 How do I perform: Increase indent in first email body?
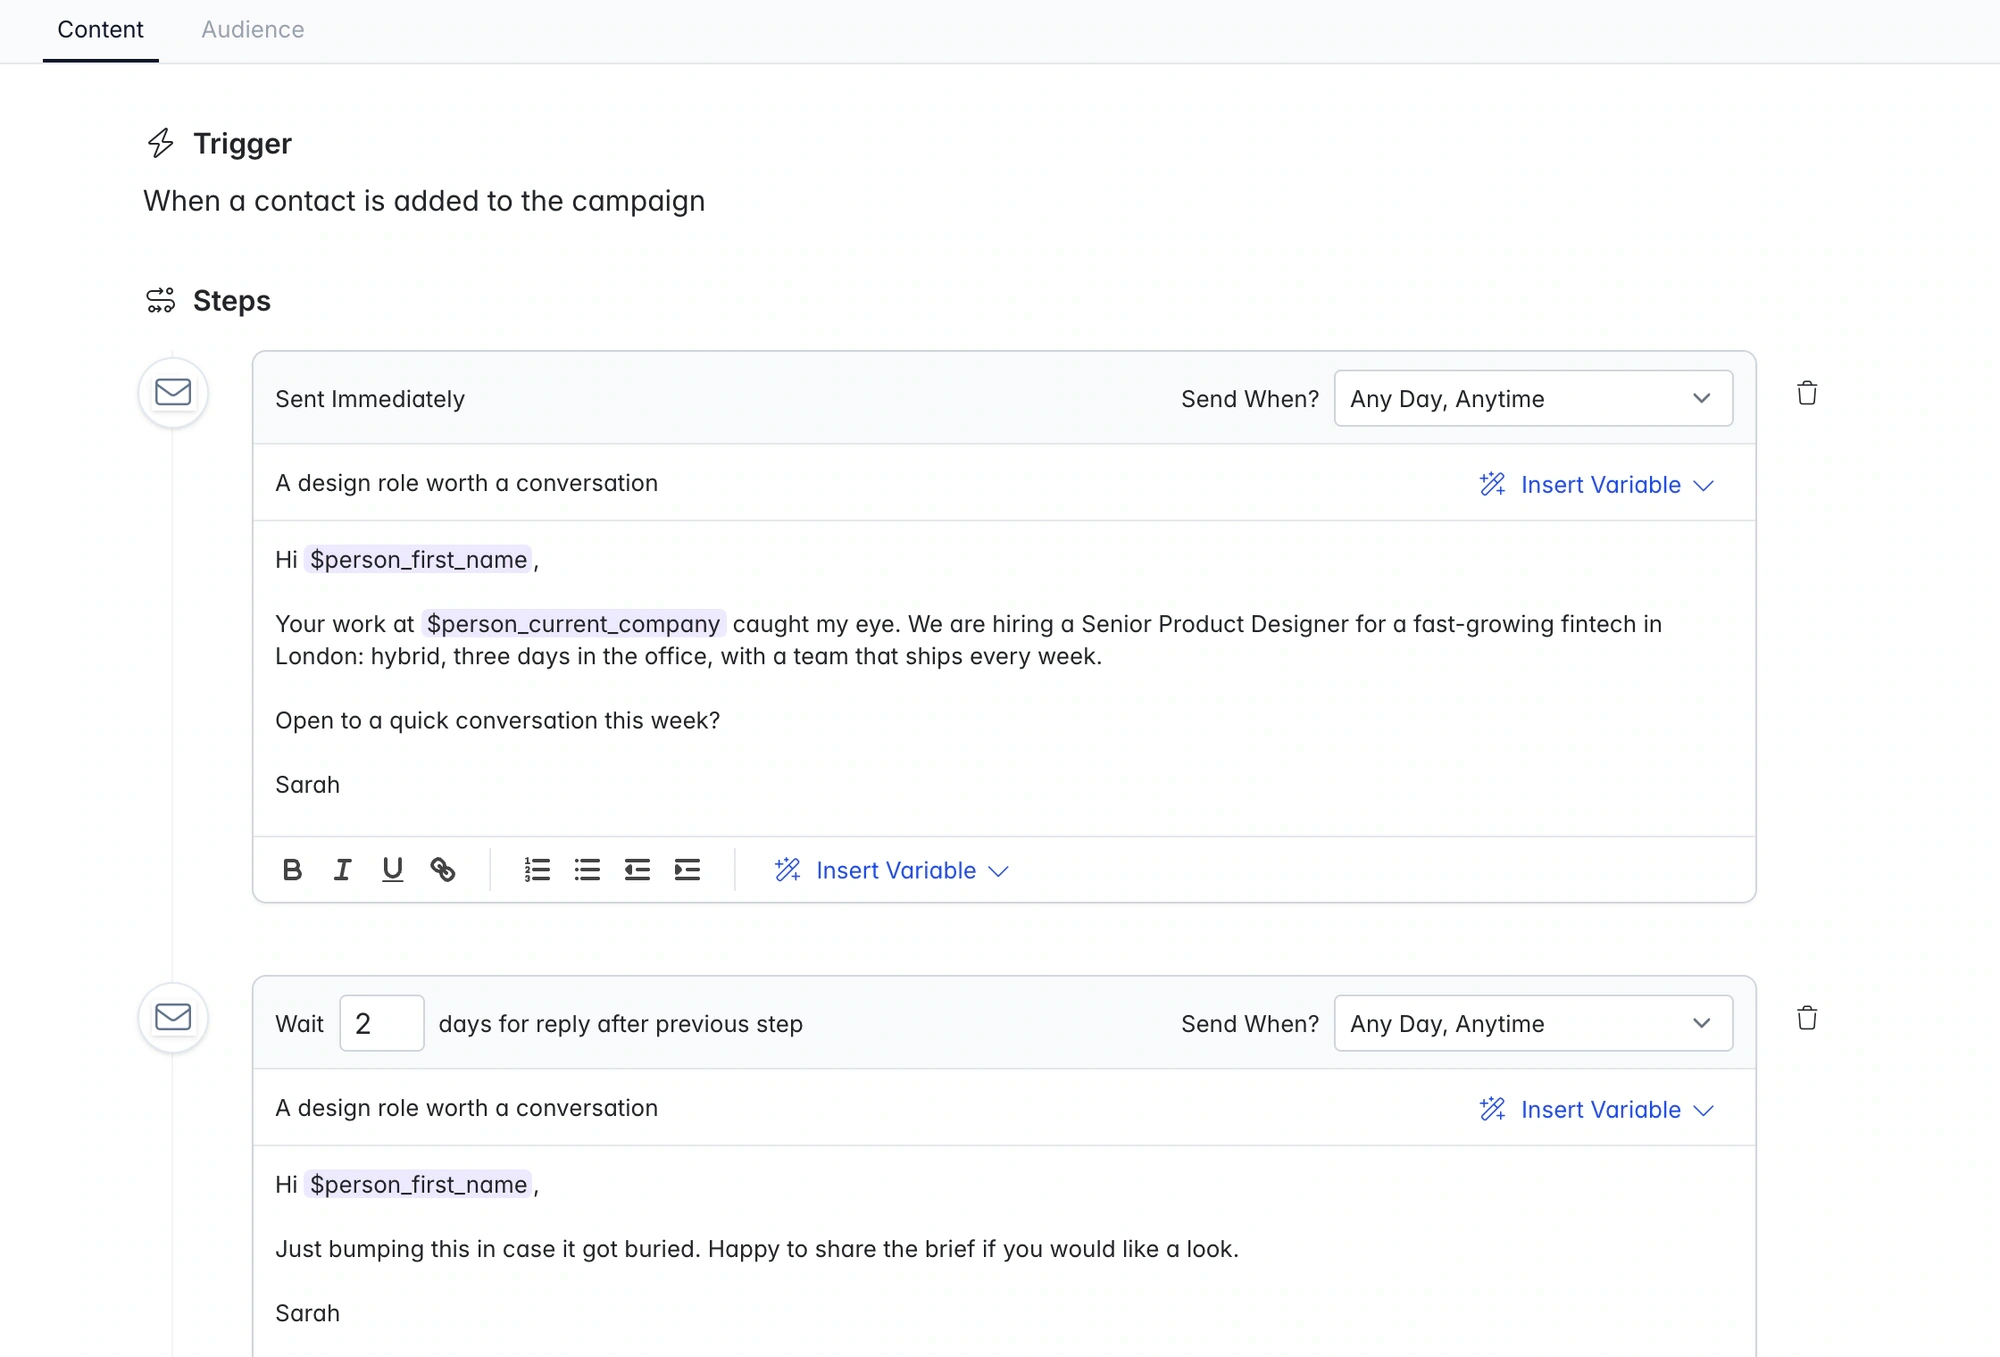click(x=687, y=870)
